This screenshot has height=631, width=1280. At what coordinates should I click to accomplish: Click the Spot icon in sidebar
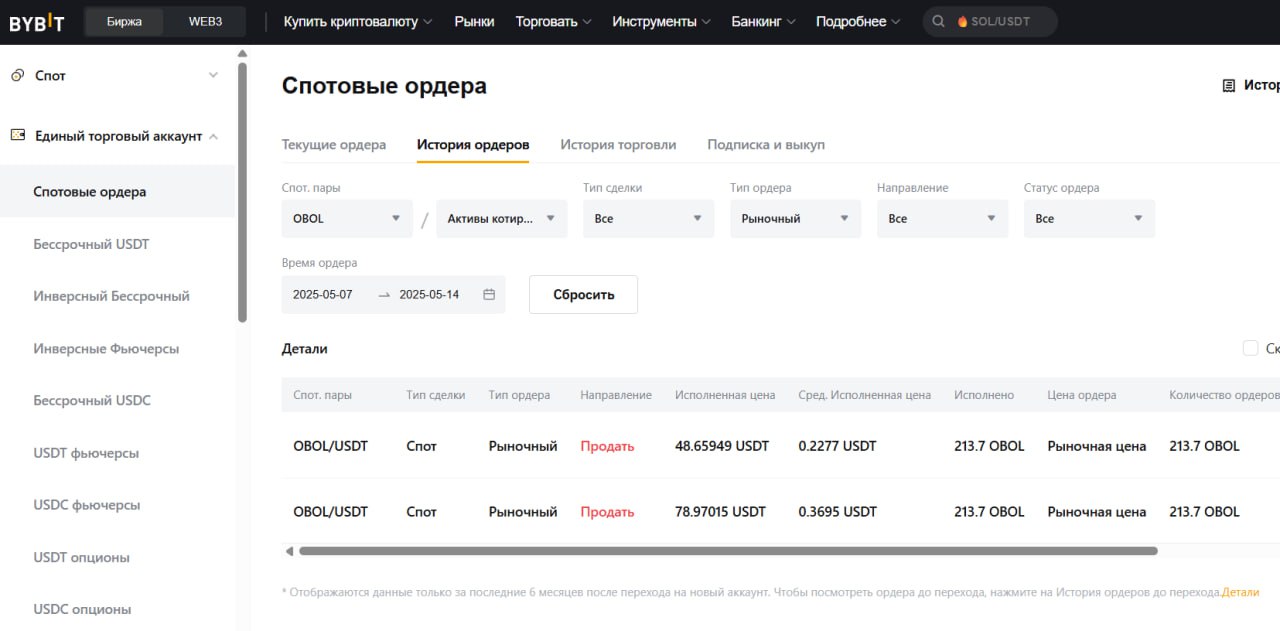pyautogui.click(x=17, y=75)
